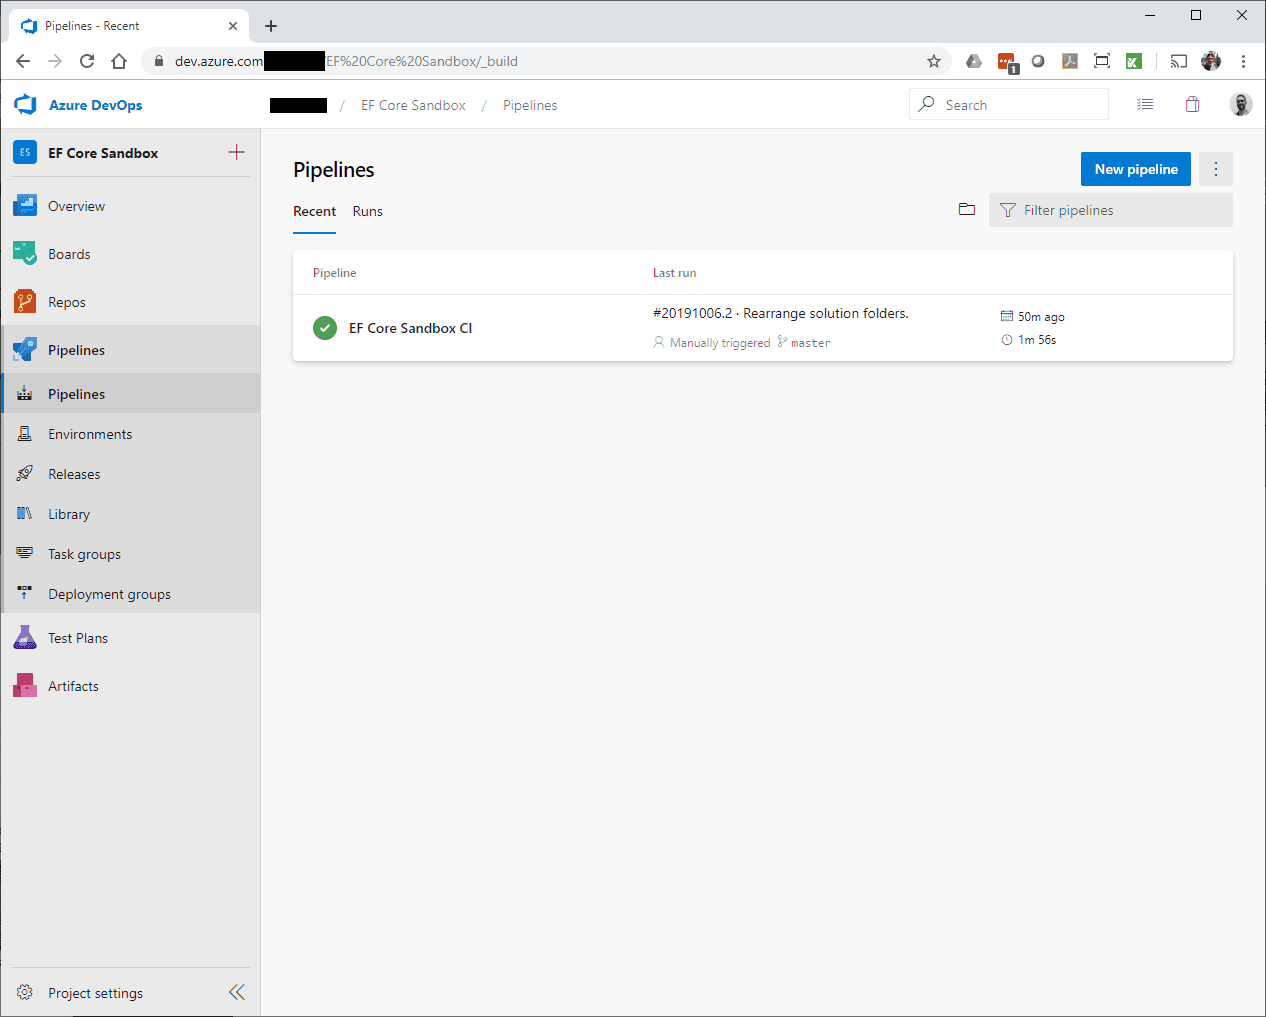Navigate to Releases in the sidebar

pos(74,474)
